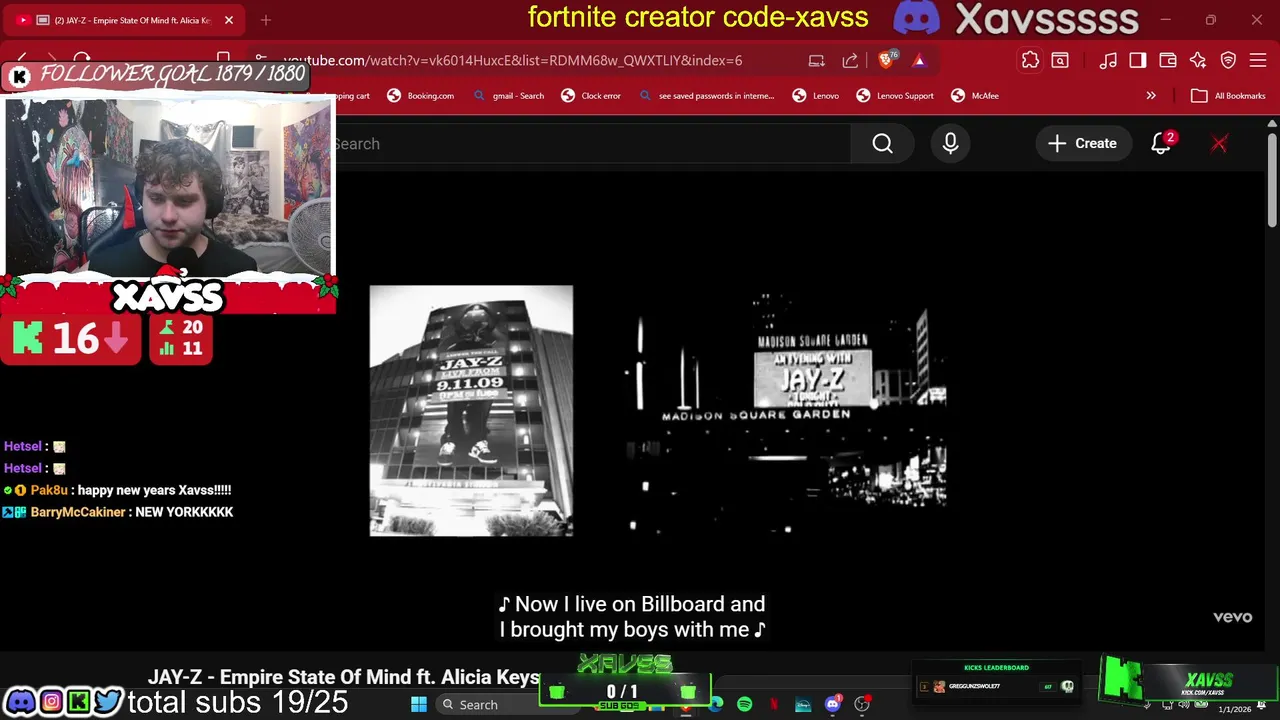This screenshot has height=720, width=1280.
Task: Open YouTube notifications bell
Action: coord(1161,144)
